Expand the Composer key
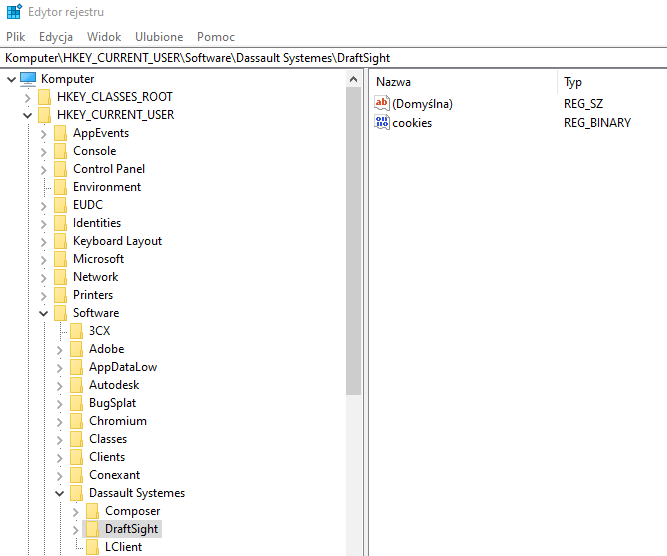This screenshot has height=556, width=667. pyautogui.click(x=76, y=512)
